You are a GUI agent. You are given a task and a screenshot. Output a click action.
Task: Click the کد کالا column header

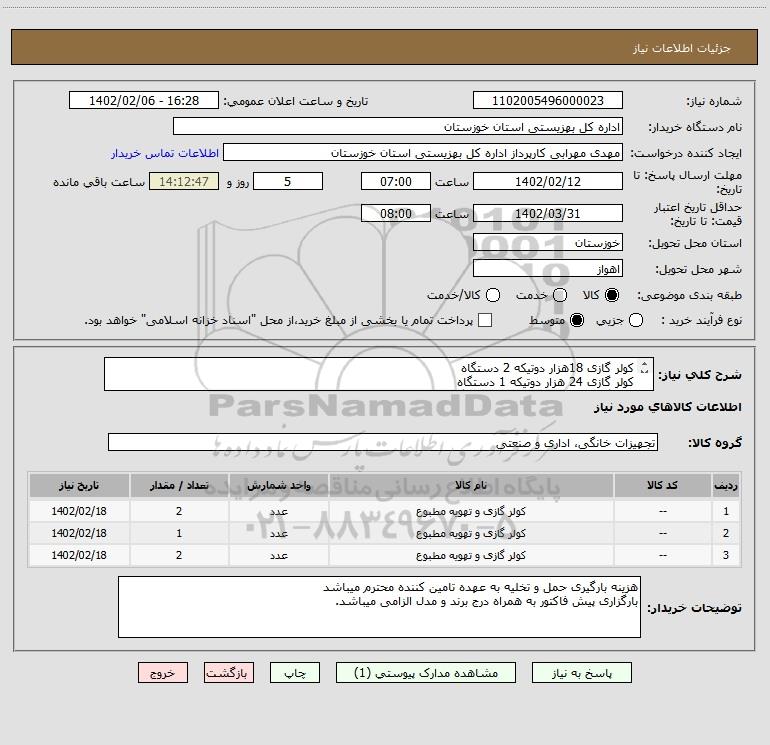(662, 486)
